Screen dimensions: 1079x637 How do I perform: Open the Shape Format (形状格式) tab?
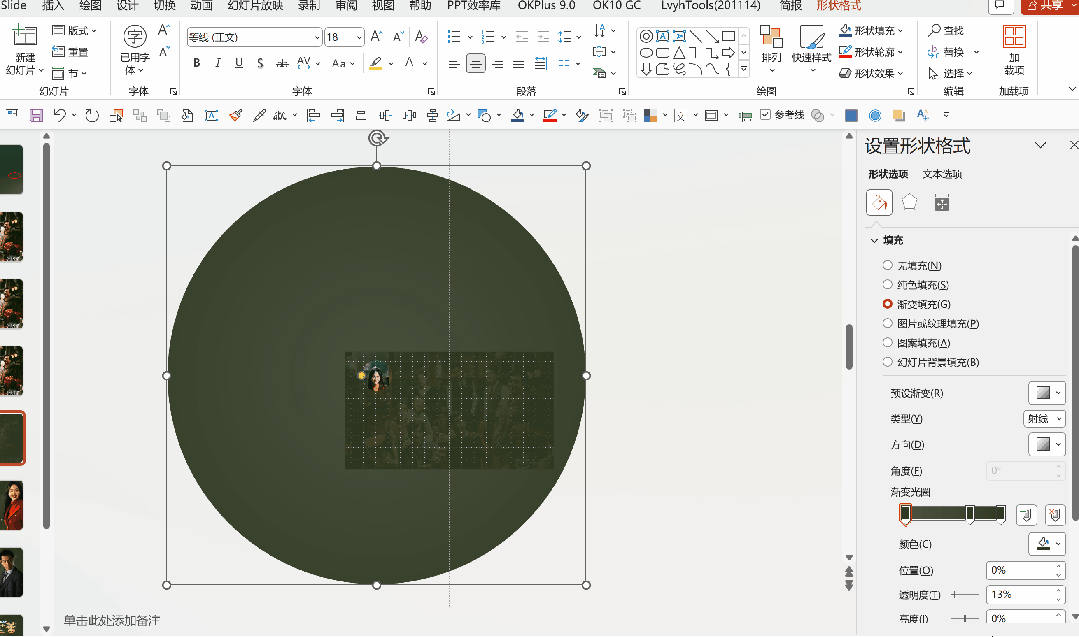(839, 6)
